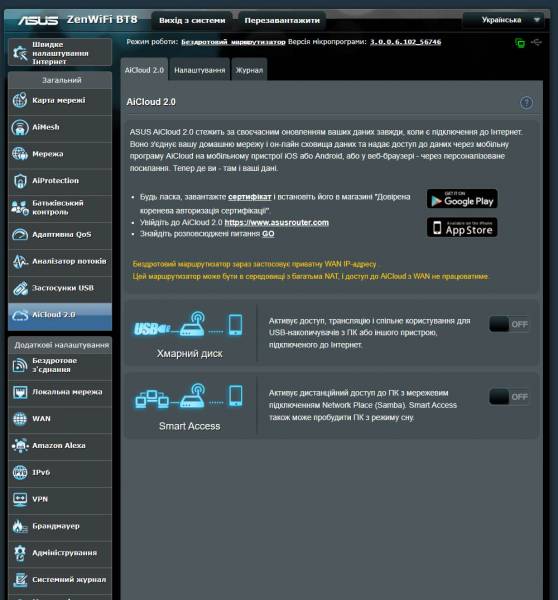Open the Google Play badge
The image size is (558, 600).
coord(462,199)
